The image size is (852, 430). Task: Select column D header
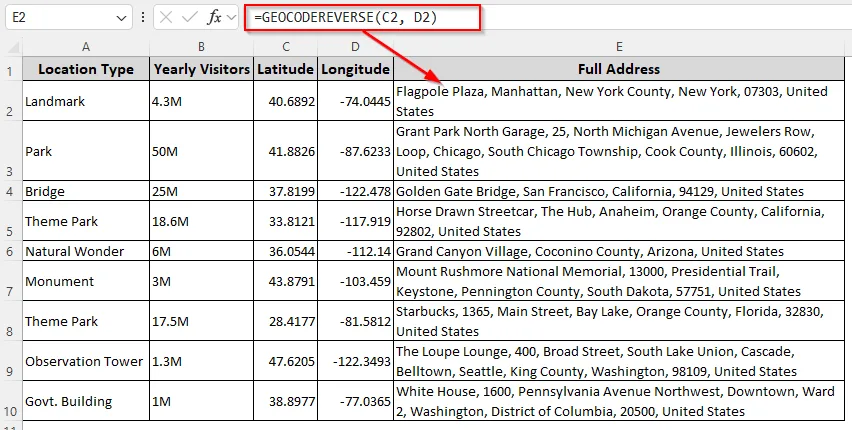point(355,47)
